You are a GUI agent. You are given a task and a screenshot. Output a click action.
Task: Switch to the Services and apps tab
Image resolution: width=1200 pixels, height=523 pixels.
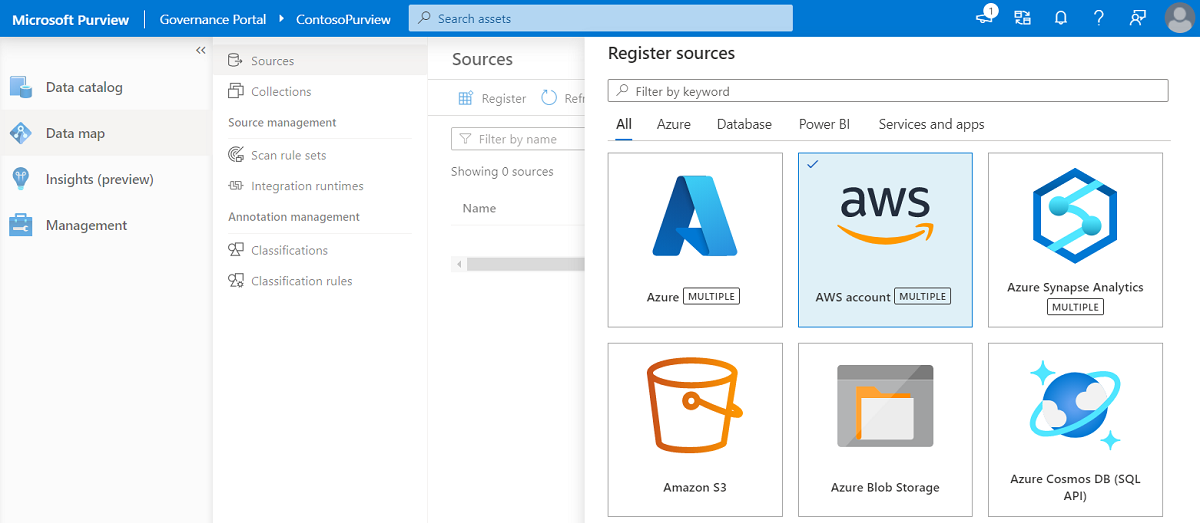coord(931,125)
